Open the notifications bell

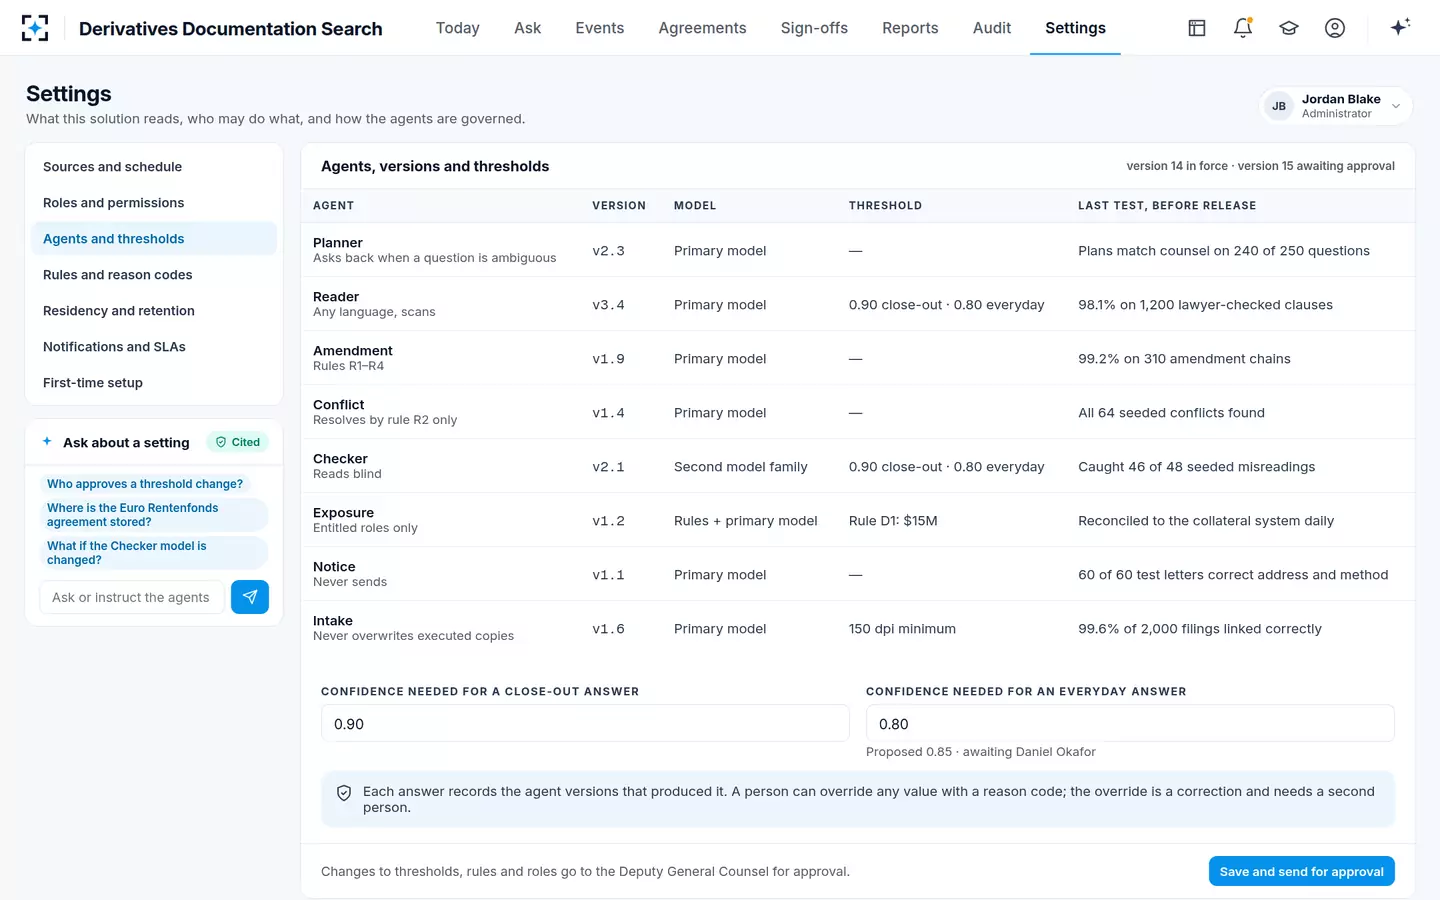1243,28
